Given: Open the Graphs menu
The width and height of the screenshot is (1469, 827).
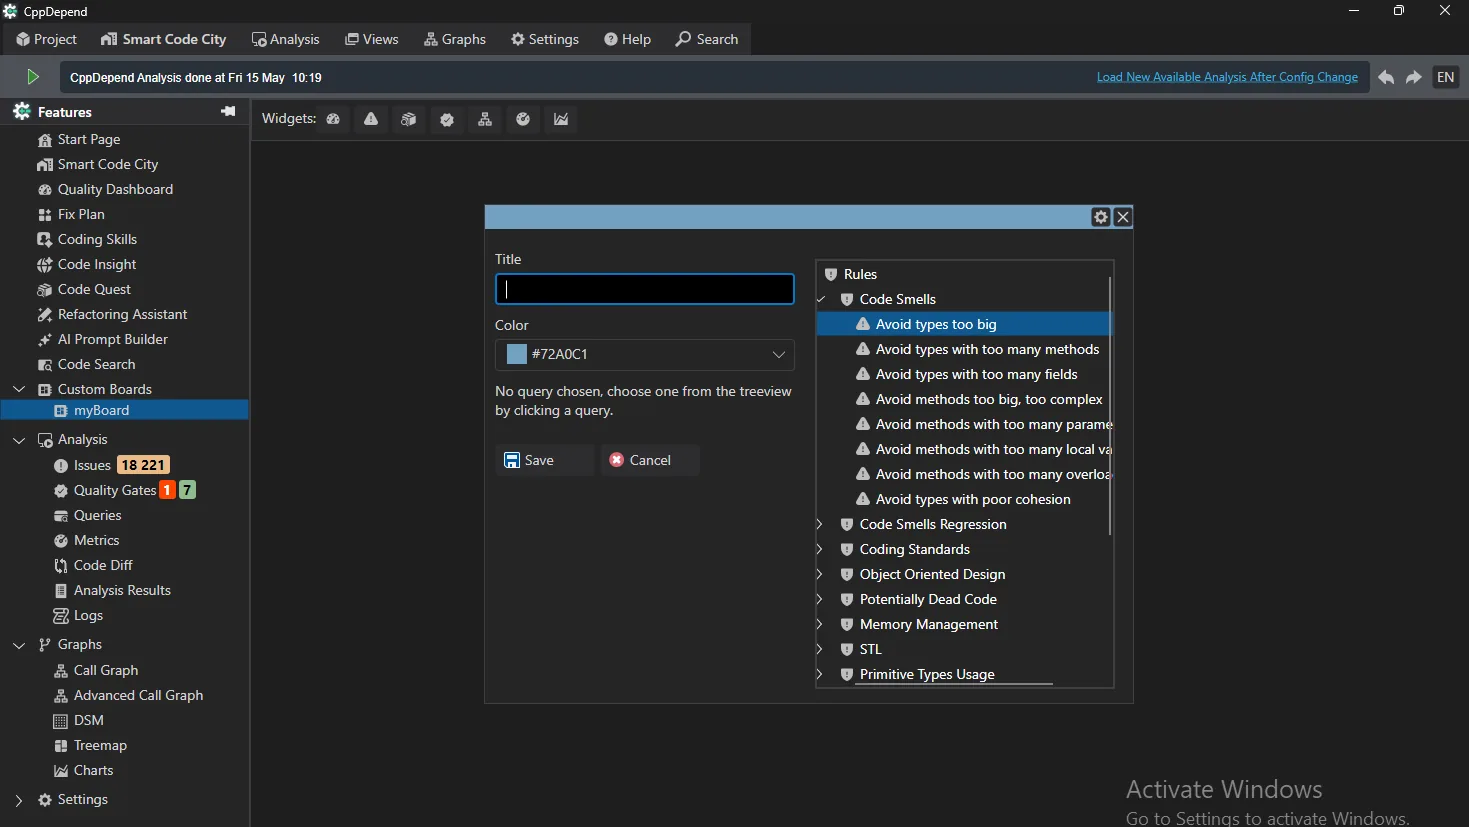Looking at the screenshot, I should pyautogui.click(x=455, y=39).
